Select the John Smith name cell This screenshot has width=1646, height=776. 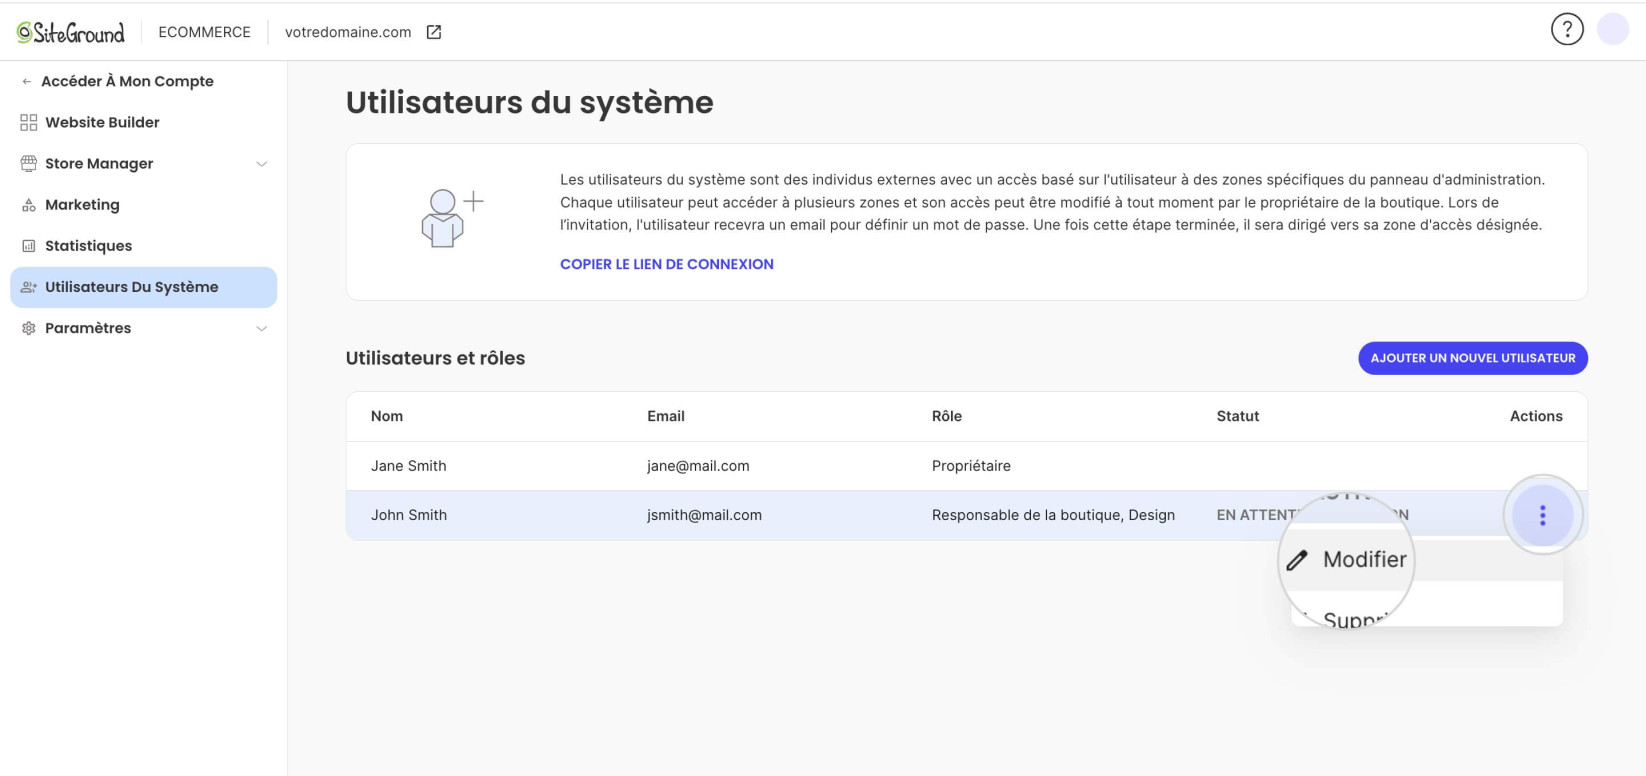(409, 515)
